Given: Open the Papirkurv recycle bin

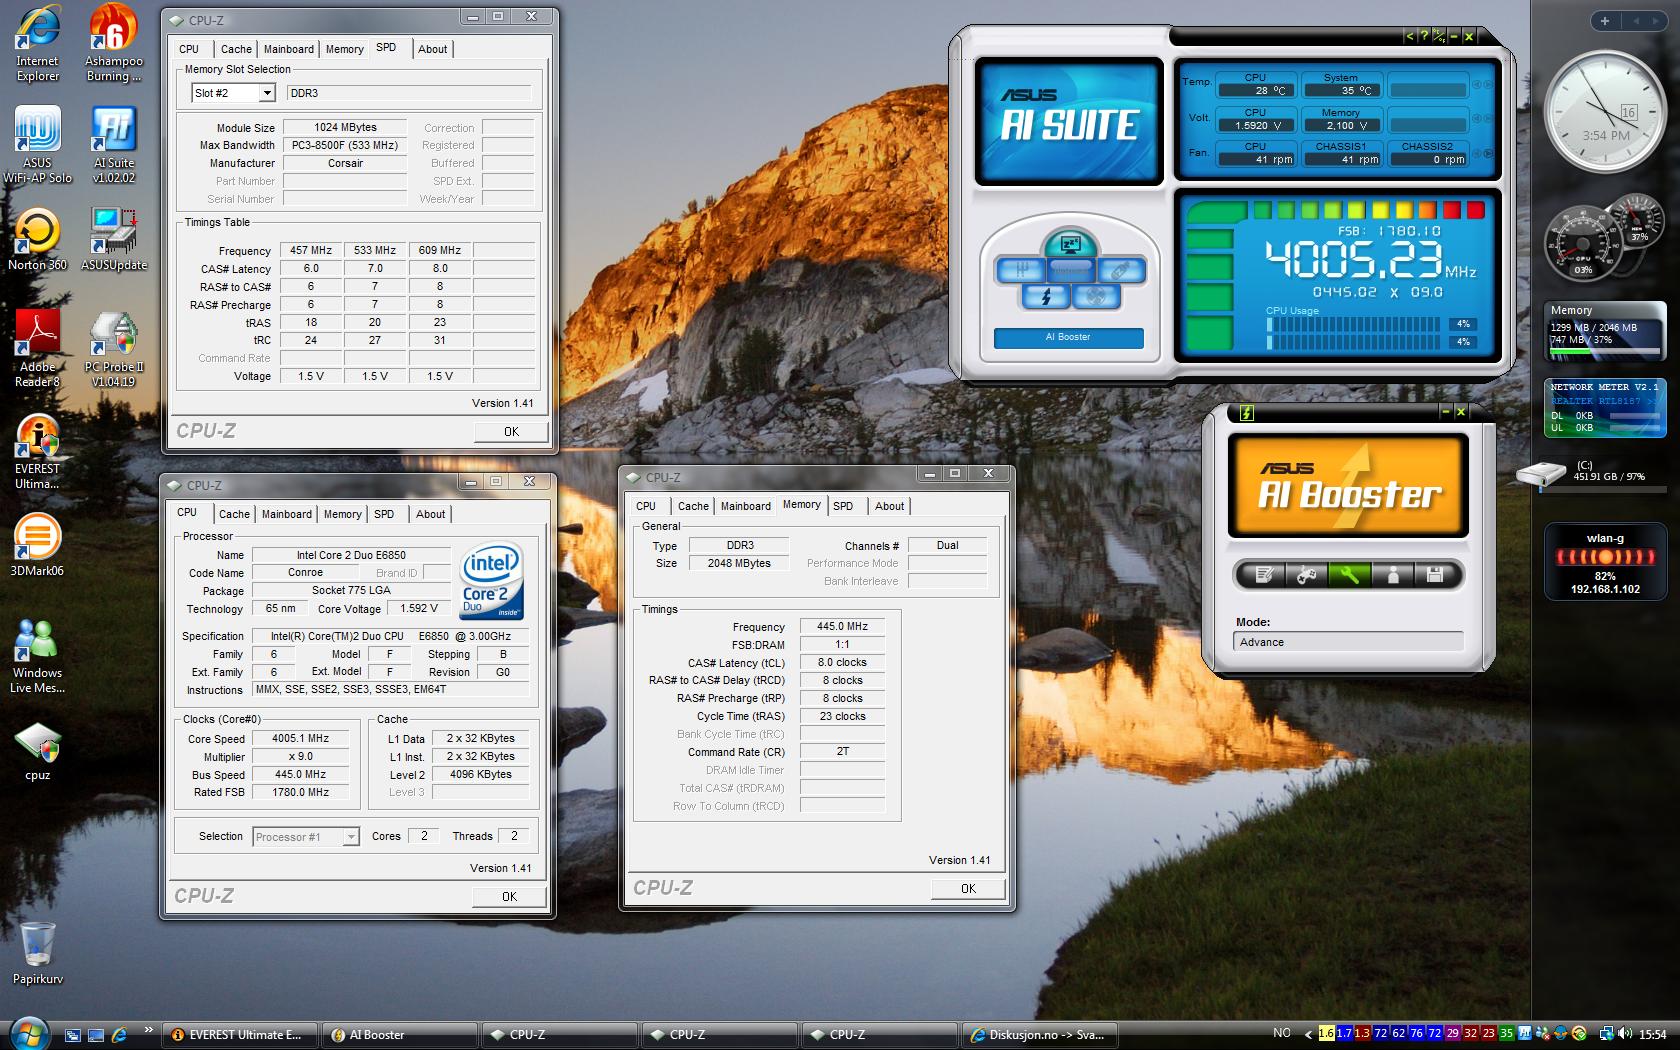Looking at the screenshot, I should click(37, 954).
